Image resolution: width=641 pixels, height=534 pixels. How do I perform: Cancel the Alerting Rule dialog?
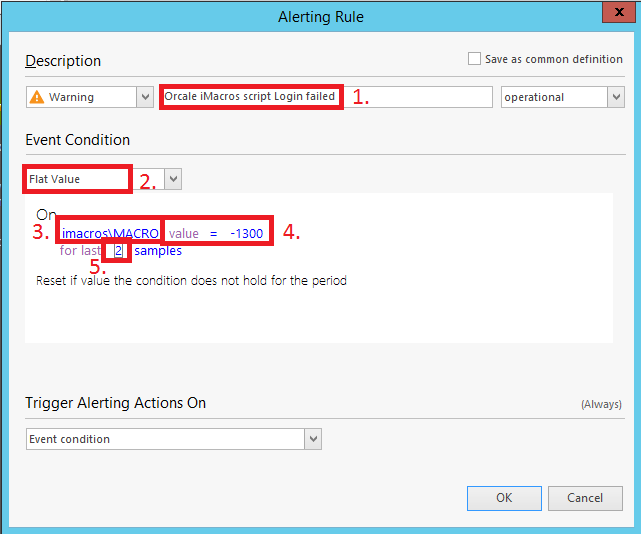point(585,498)
